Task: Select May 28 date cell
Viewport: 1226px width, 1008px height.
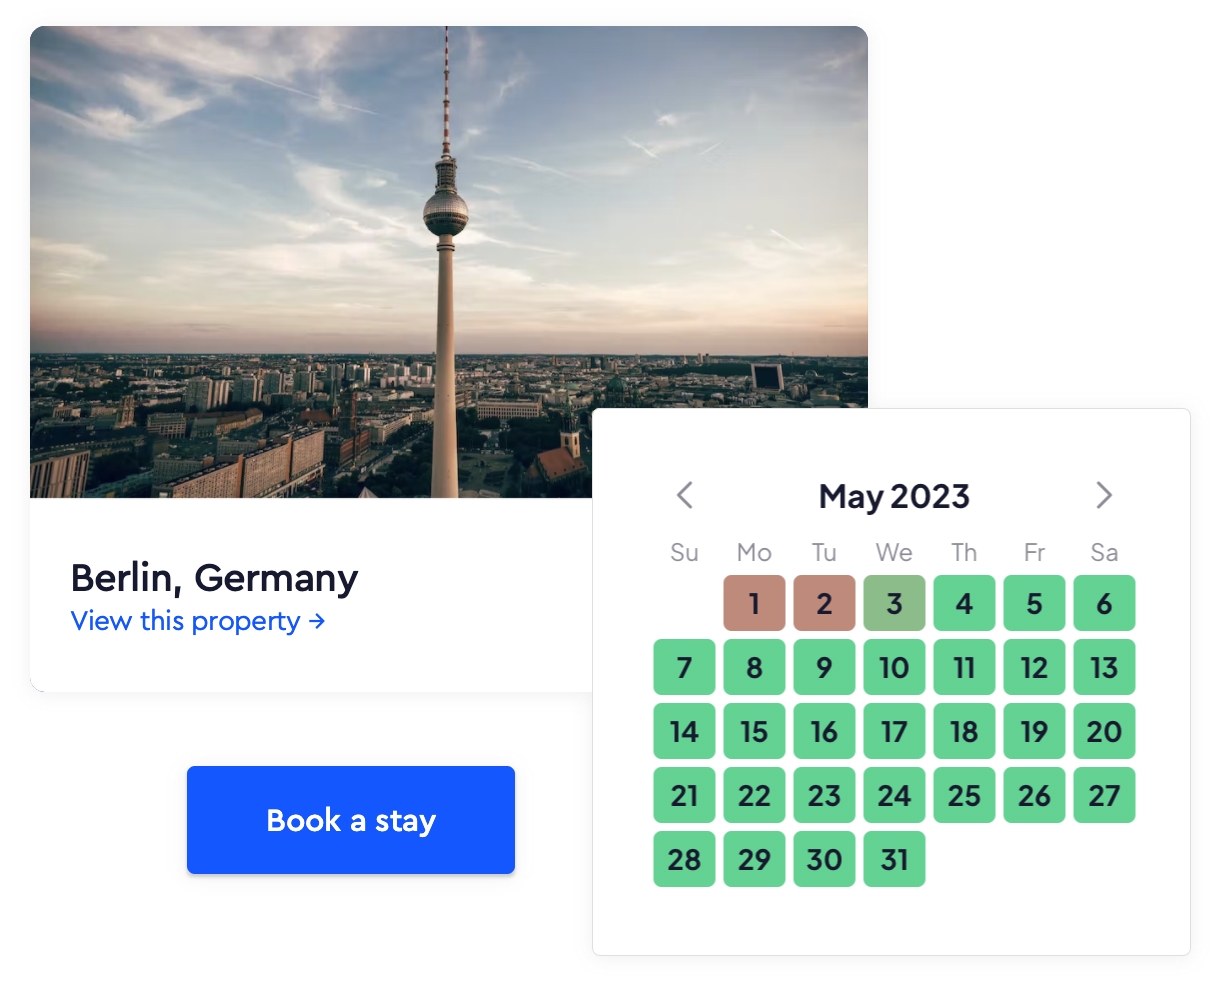Action: pos(685,859)
